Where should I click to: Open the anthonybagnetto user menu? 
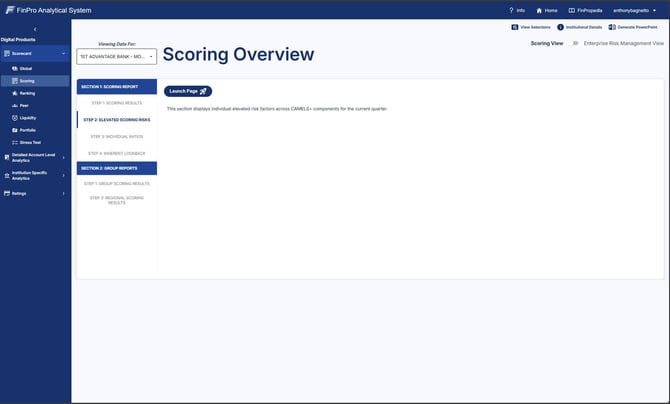pos(634,10)
